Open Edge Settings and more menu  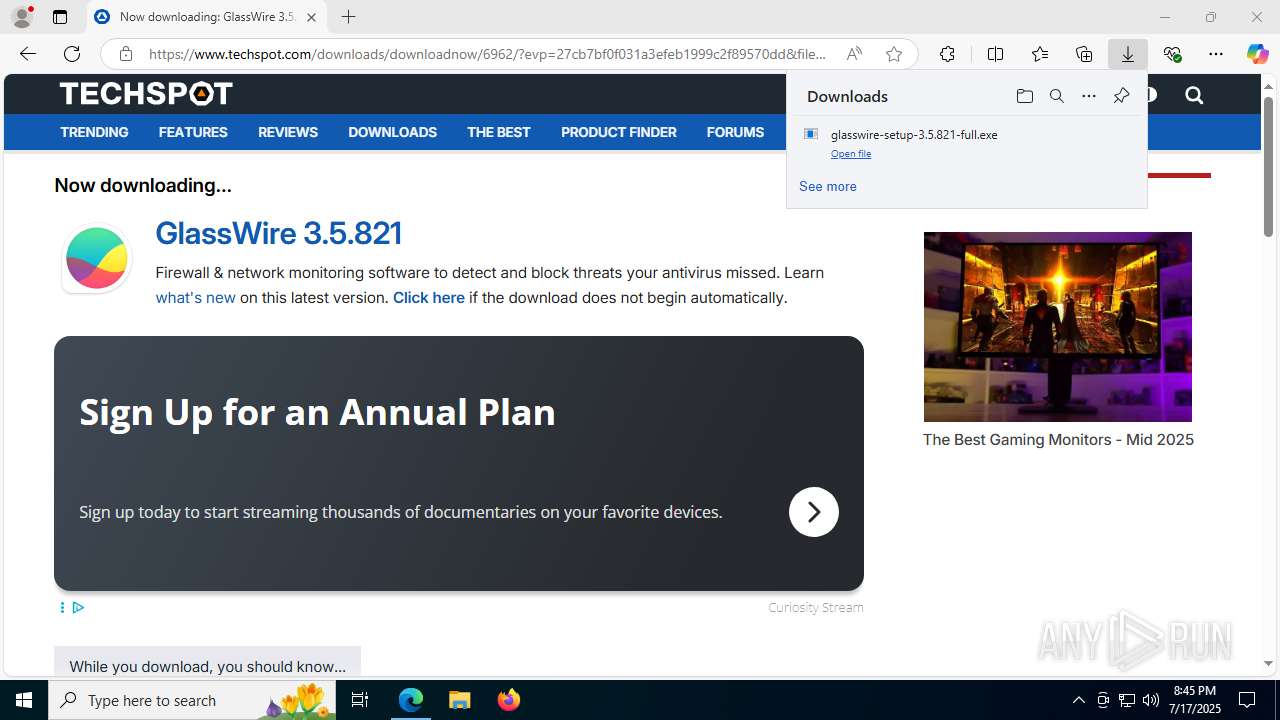pos(1216,54)
